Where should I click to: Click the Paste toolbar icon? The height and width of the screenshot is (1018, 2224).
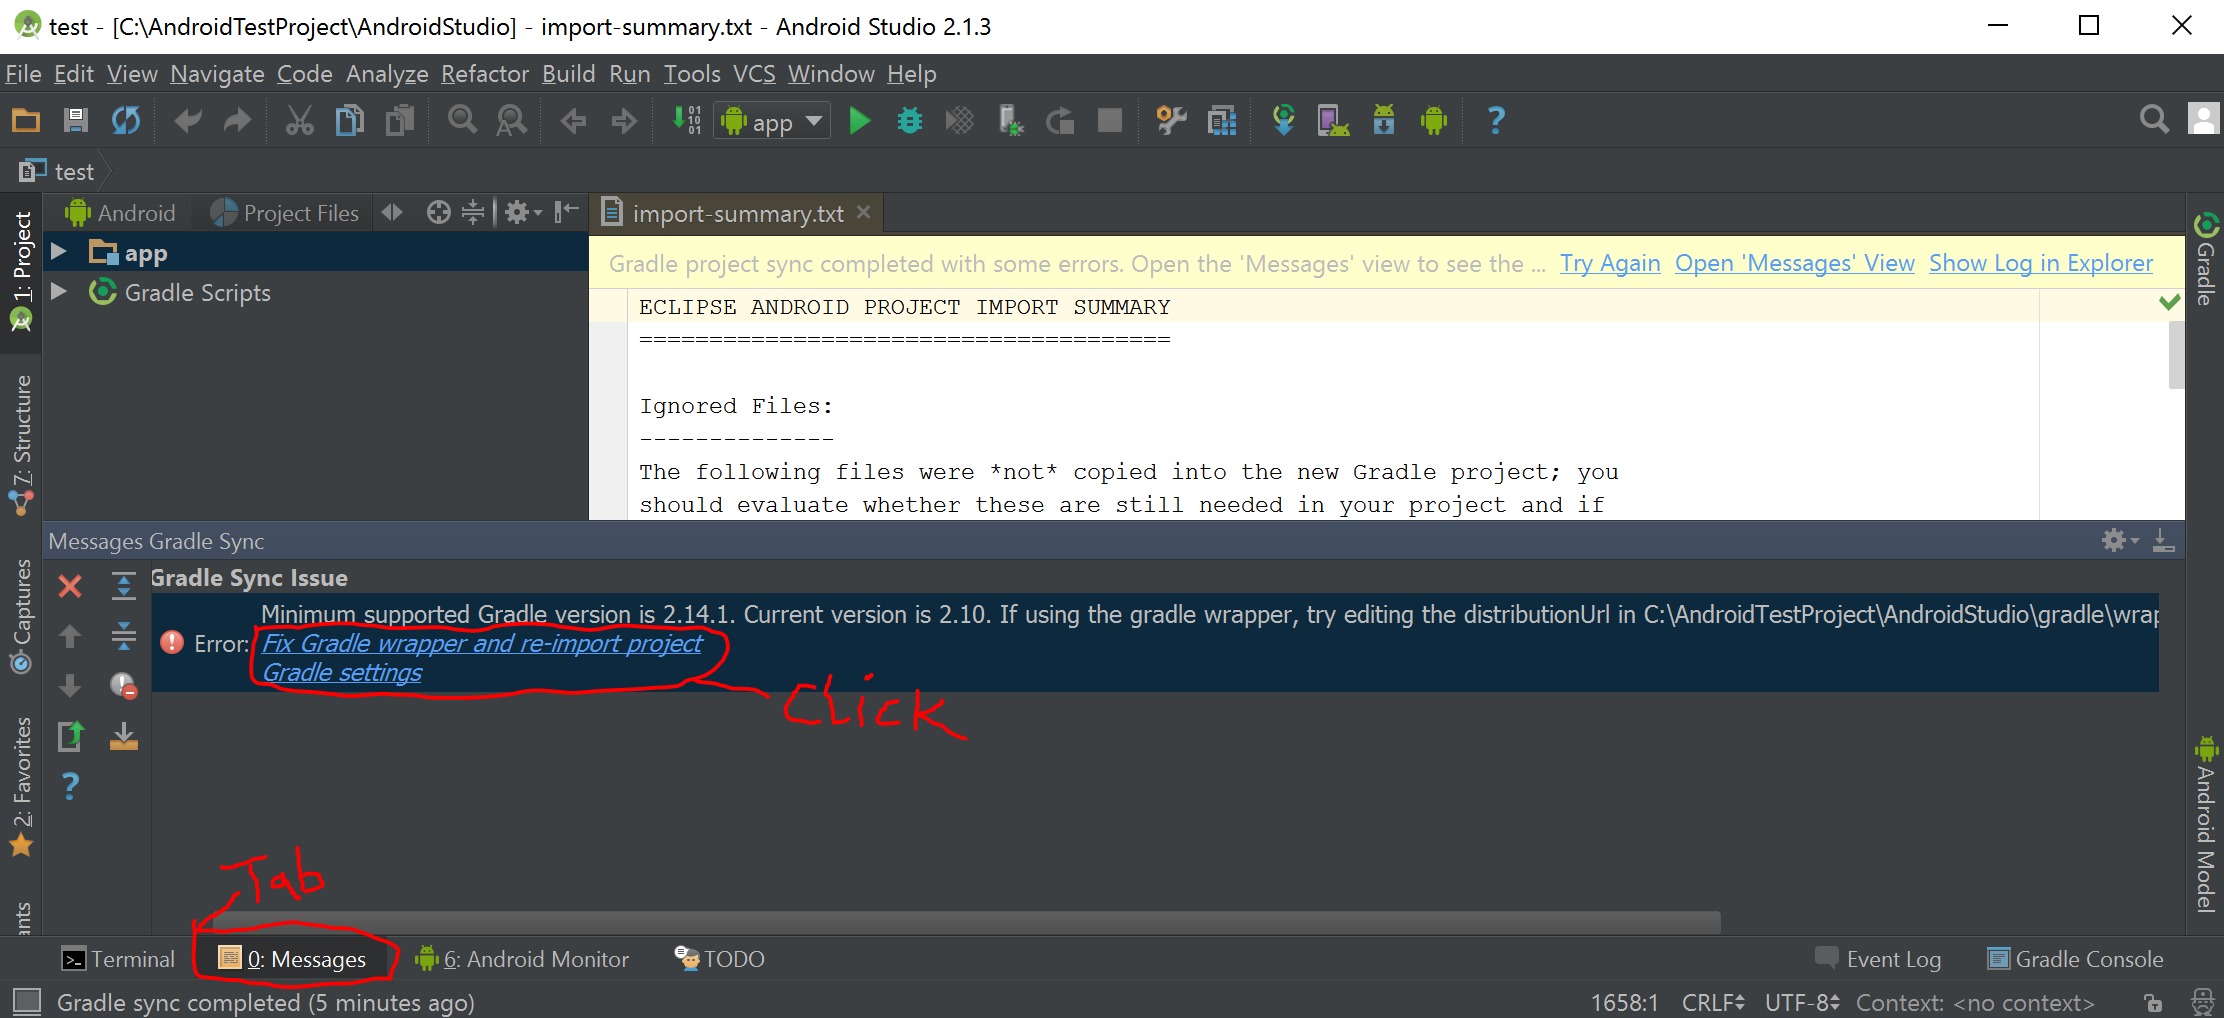pyautogui.click(x=400, y=121)
